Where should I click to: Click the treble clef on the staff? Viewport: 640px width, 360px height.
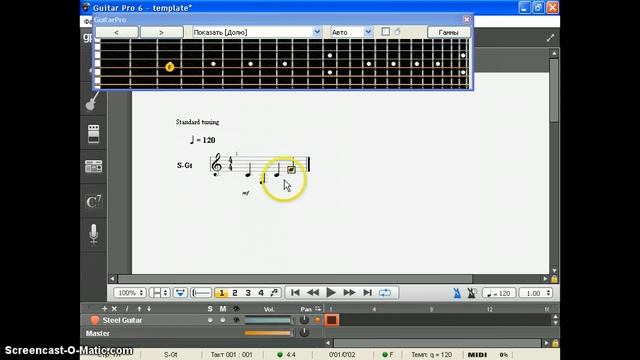click(x=216, y=164)
